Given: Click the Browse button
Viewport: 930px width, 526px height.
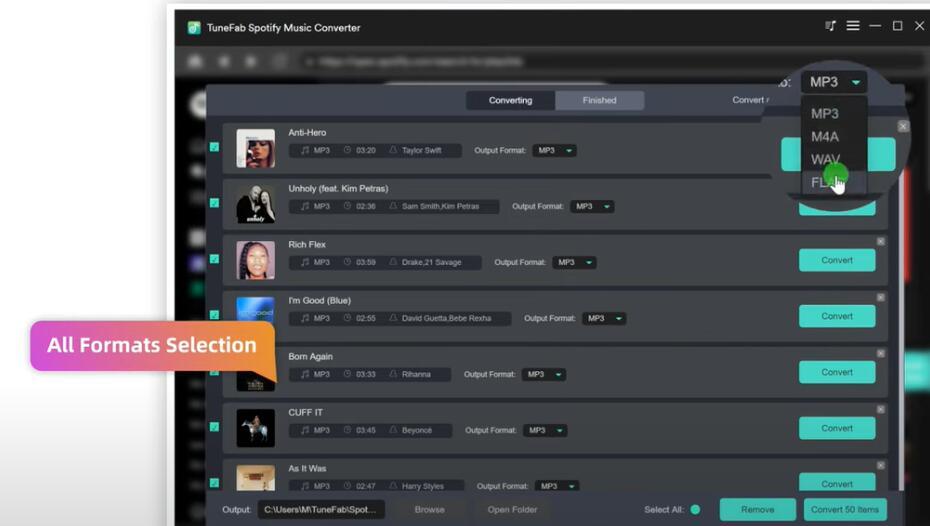Looking at the screenshot, I should click(429, 509).
